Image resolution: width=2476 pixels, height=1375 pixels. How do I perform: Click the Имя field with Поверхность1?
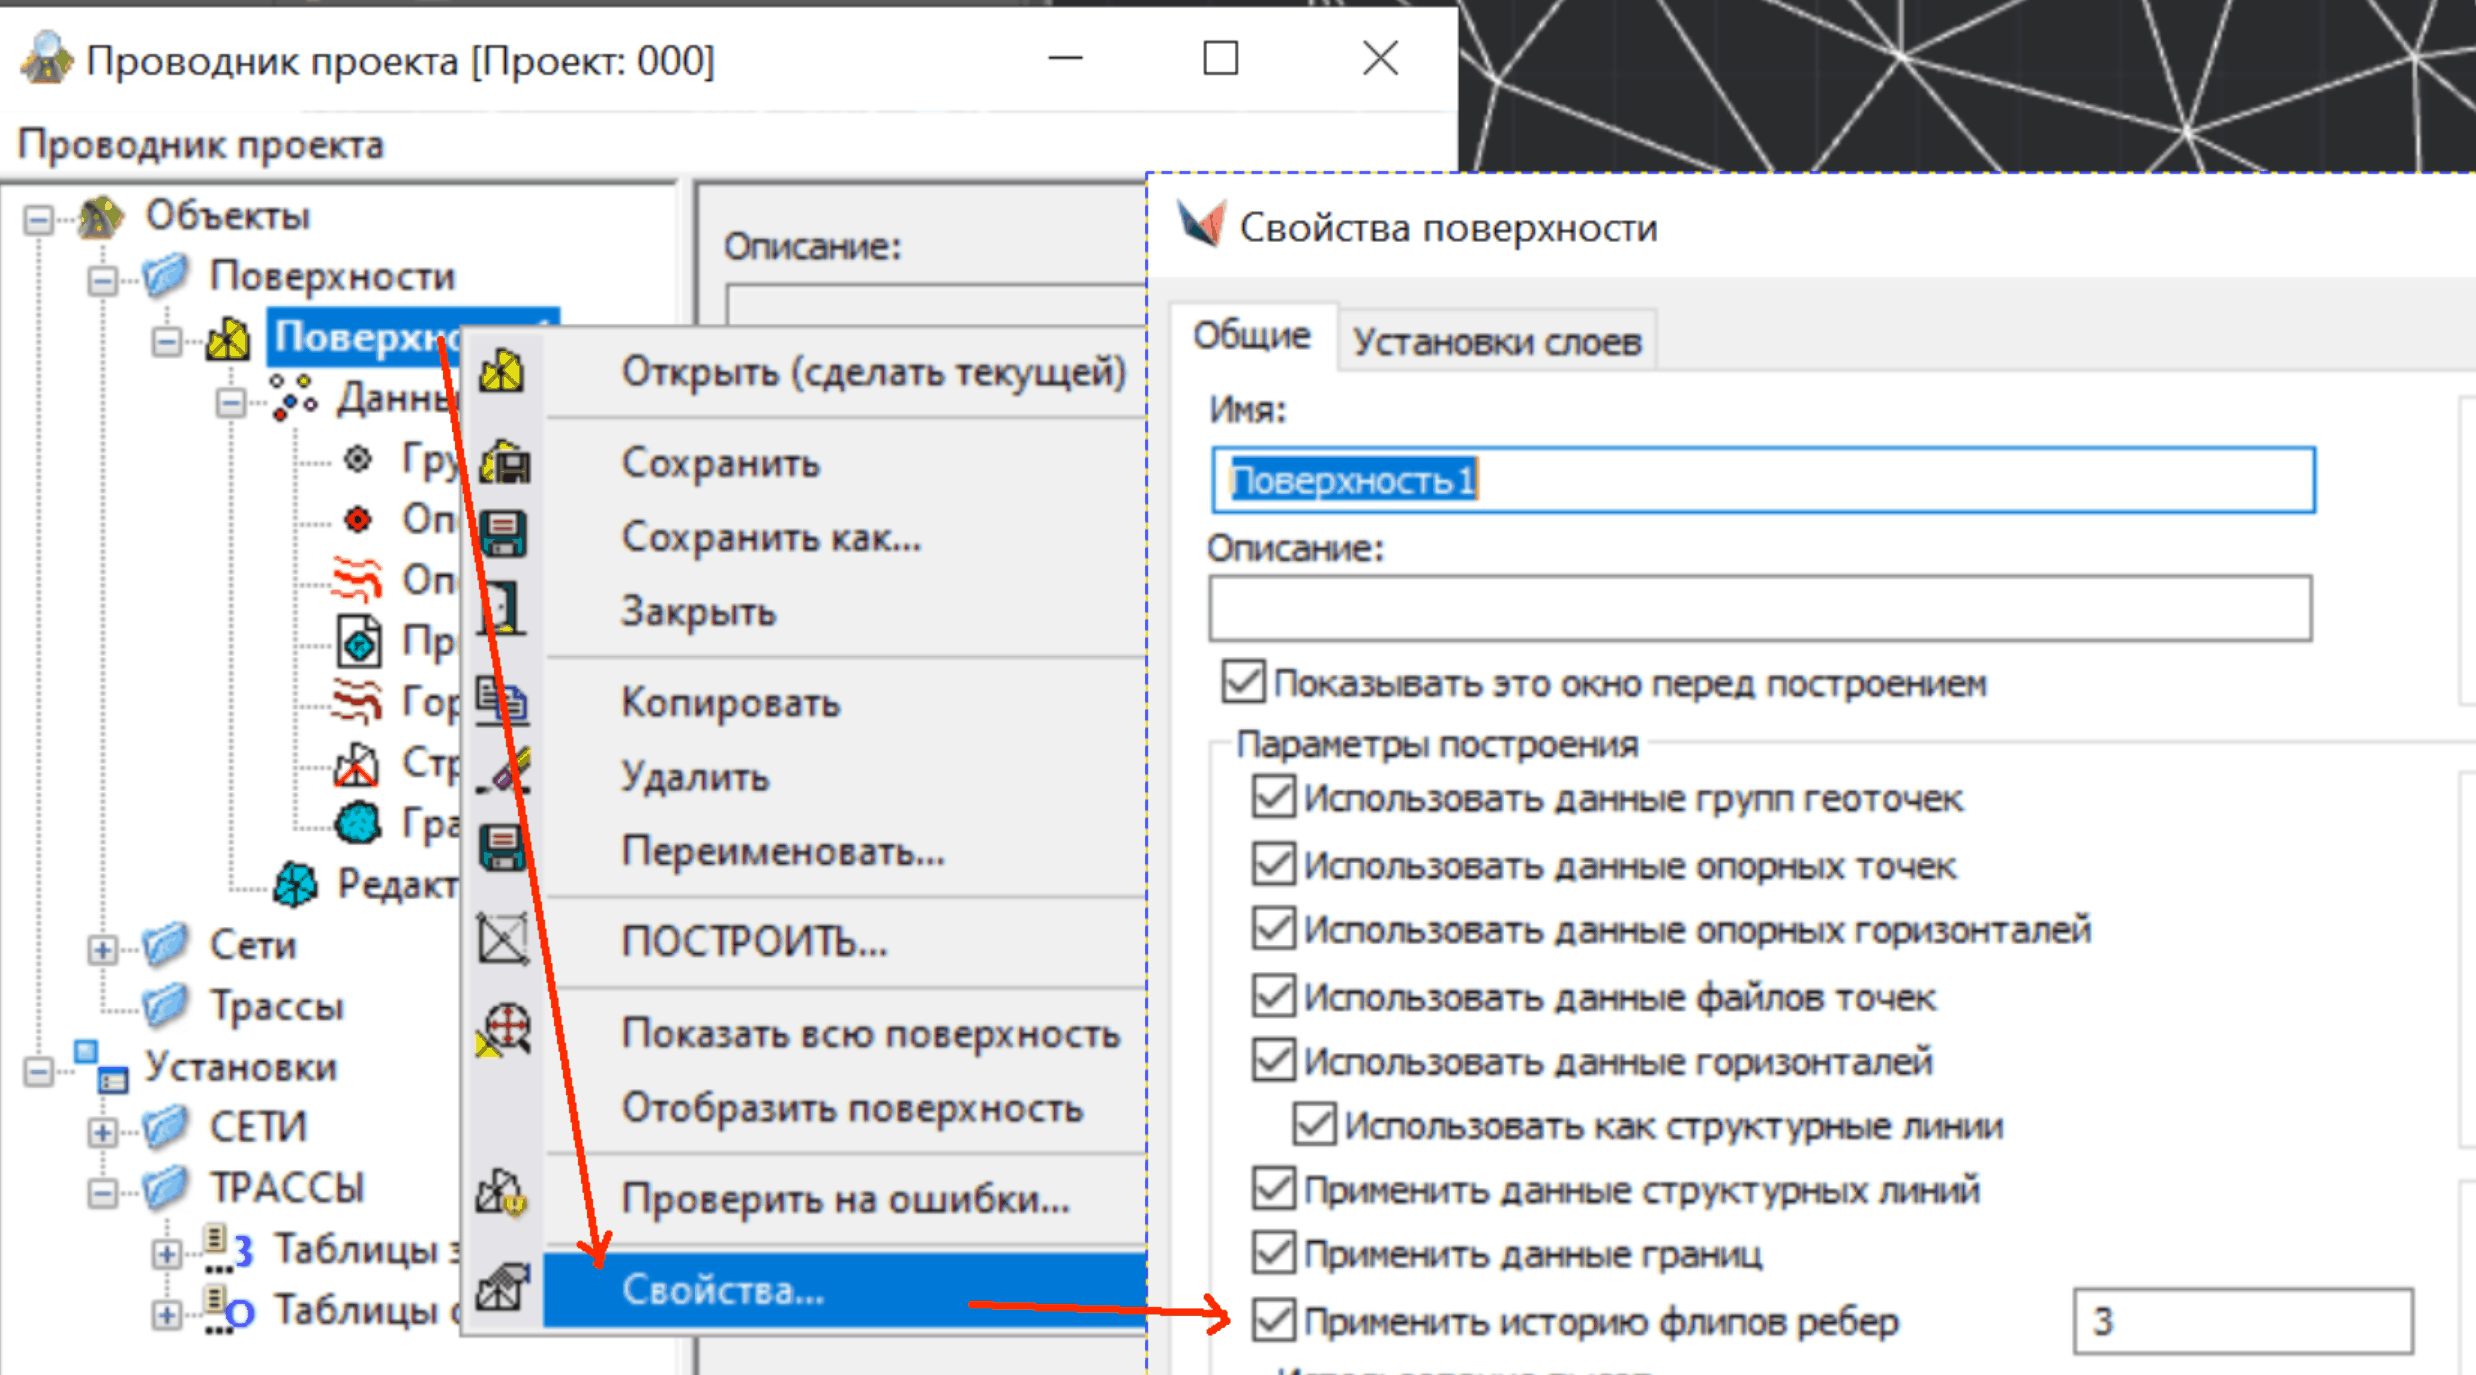(1762, 481)
